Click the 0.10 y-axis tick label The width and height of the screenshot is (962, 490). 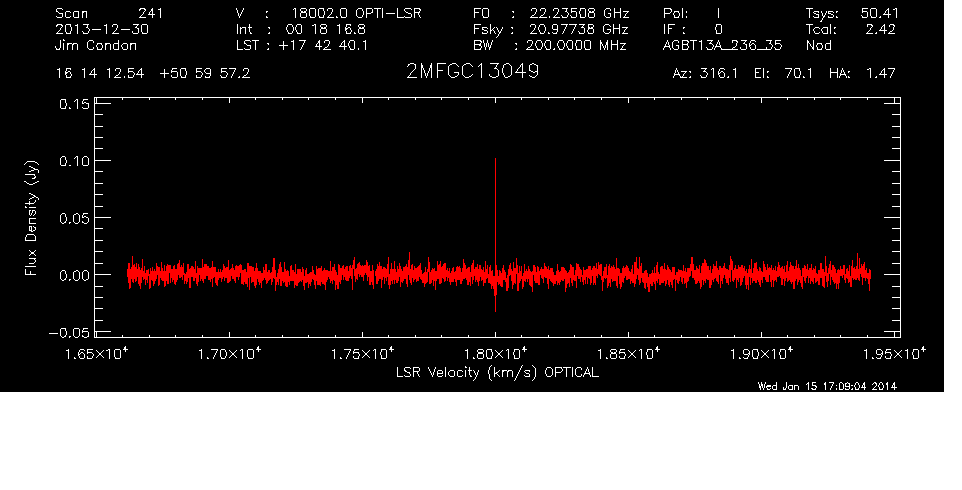(74, 161)
